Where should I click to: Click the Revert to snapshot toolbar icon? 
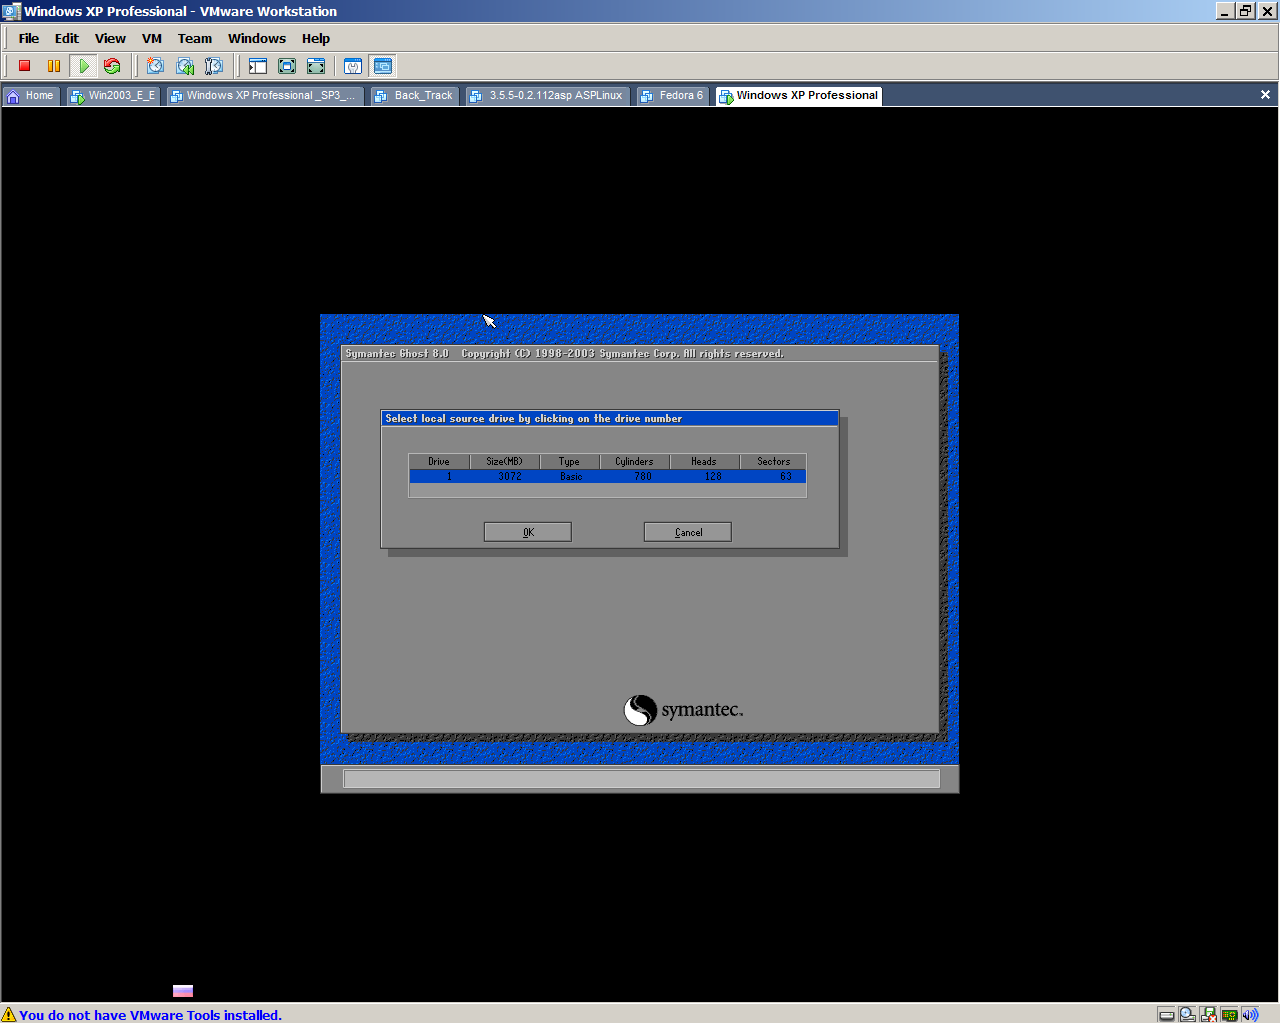click(x=185, y=66)
